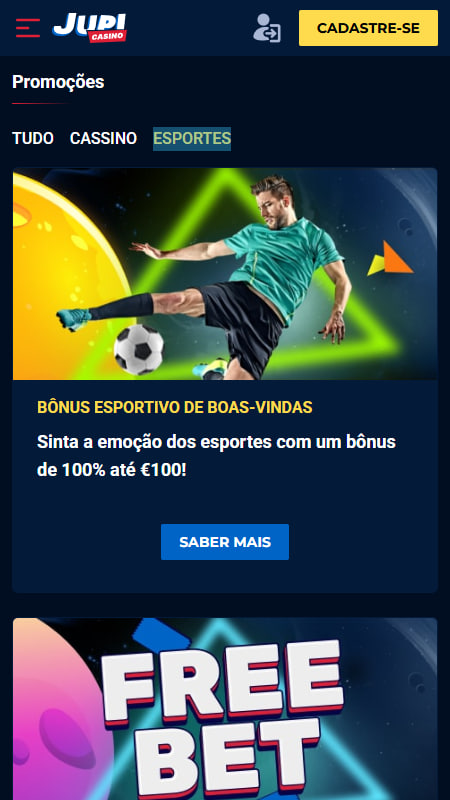This screenshot has width=450, height=800.
Task: Click the blue SABER MAIS button
Action: click(x=225, y=542)
